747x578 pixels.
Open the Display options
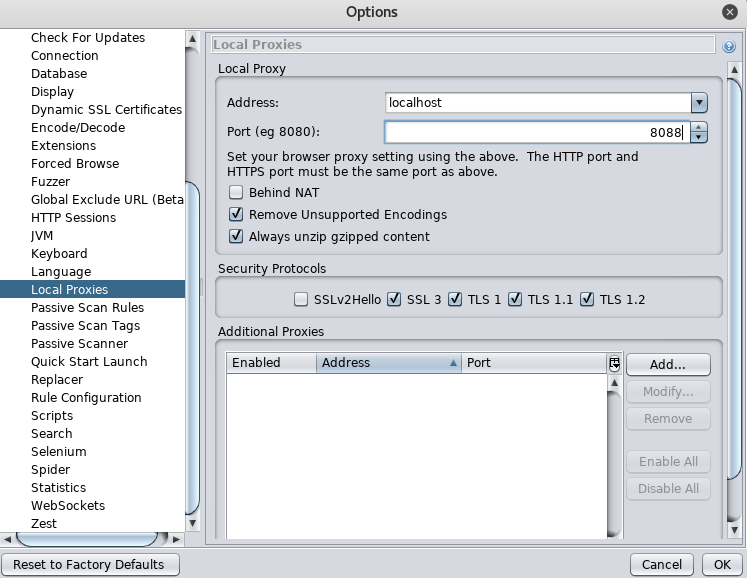coord(52,92)
